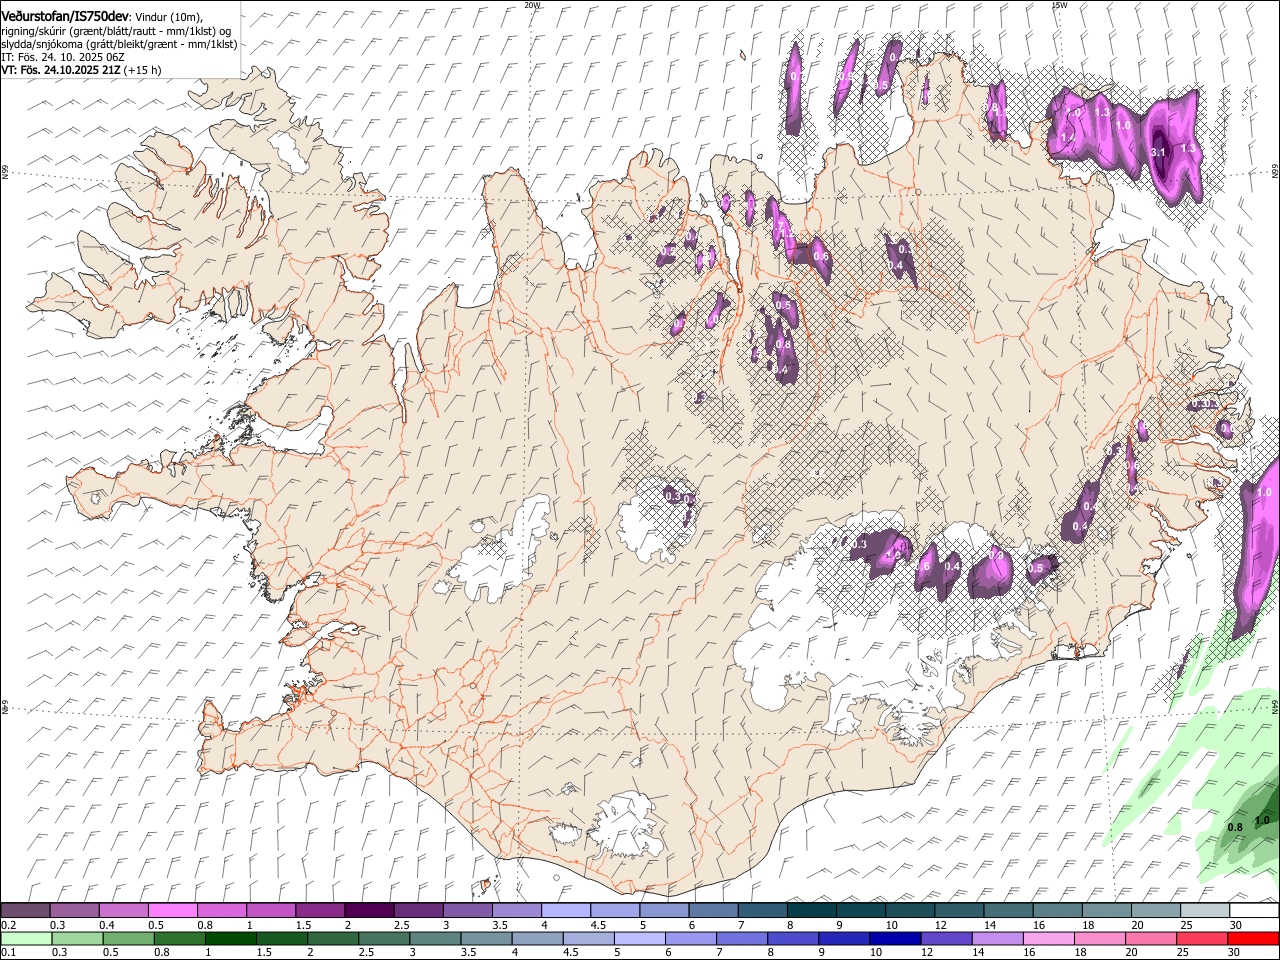Click the Veðurstofan/IS750dev title text
1280x960 pixels.
[65, 15]
